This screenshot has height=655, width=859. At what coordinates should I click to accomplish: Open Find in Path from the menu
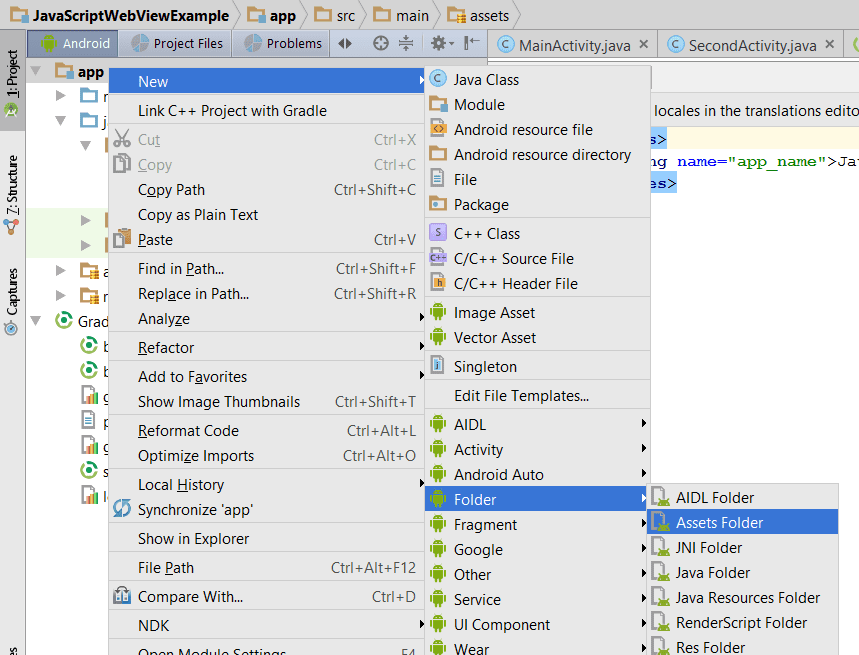tap(267, 269)
